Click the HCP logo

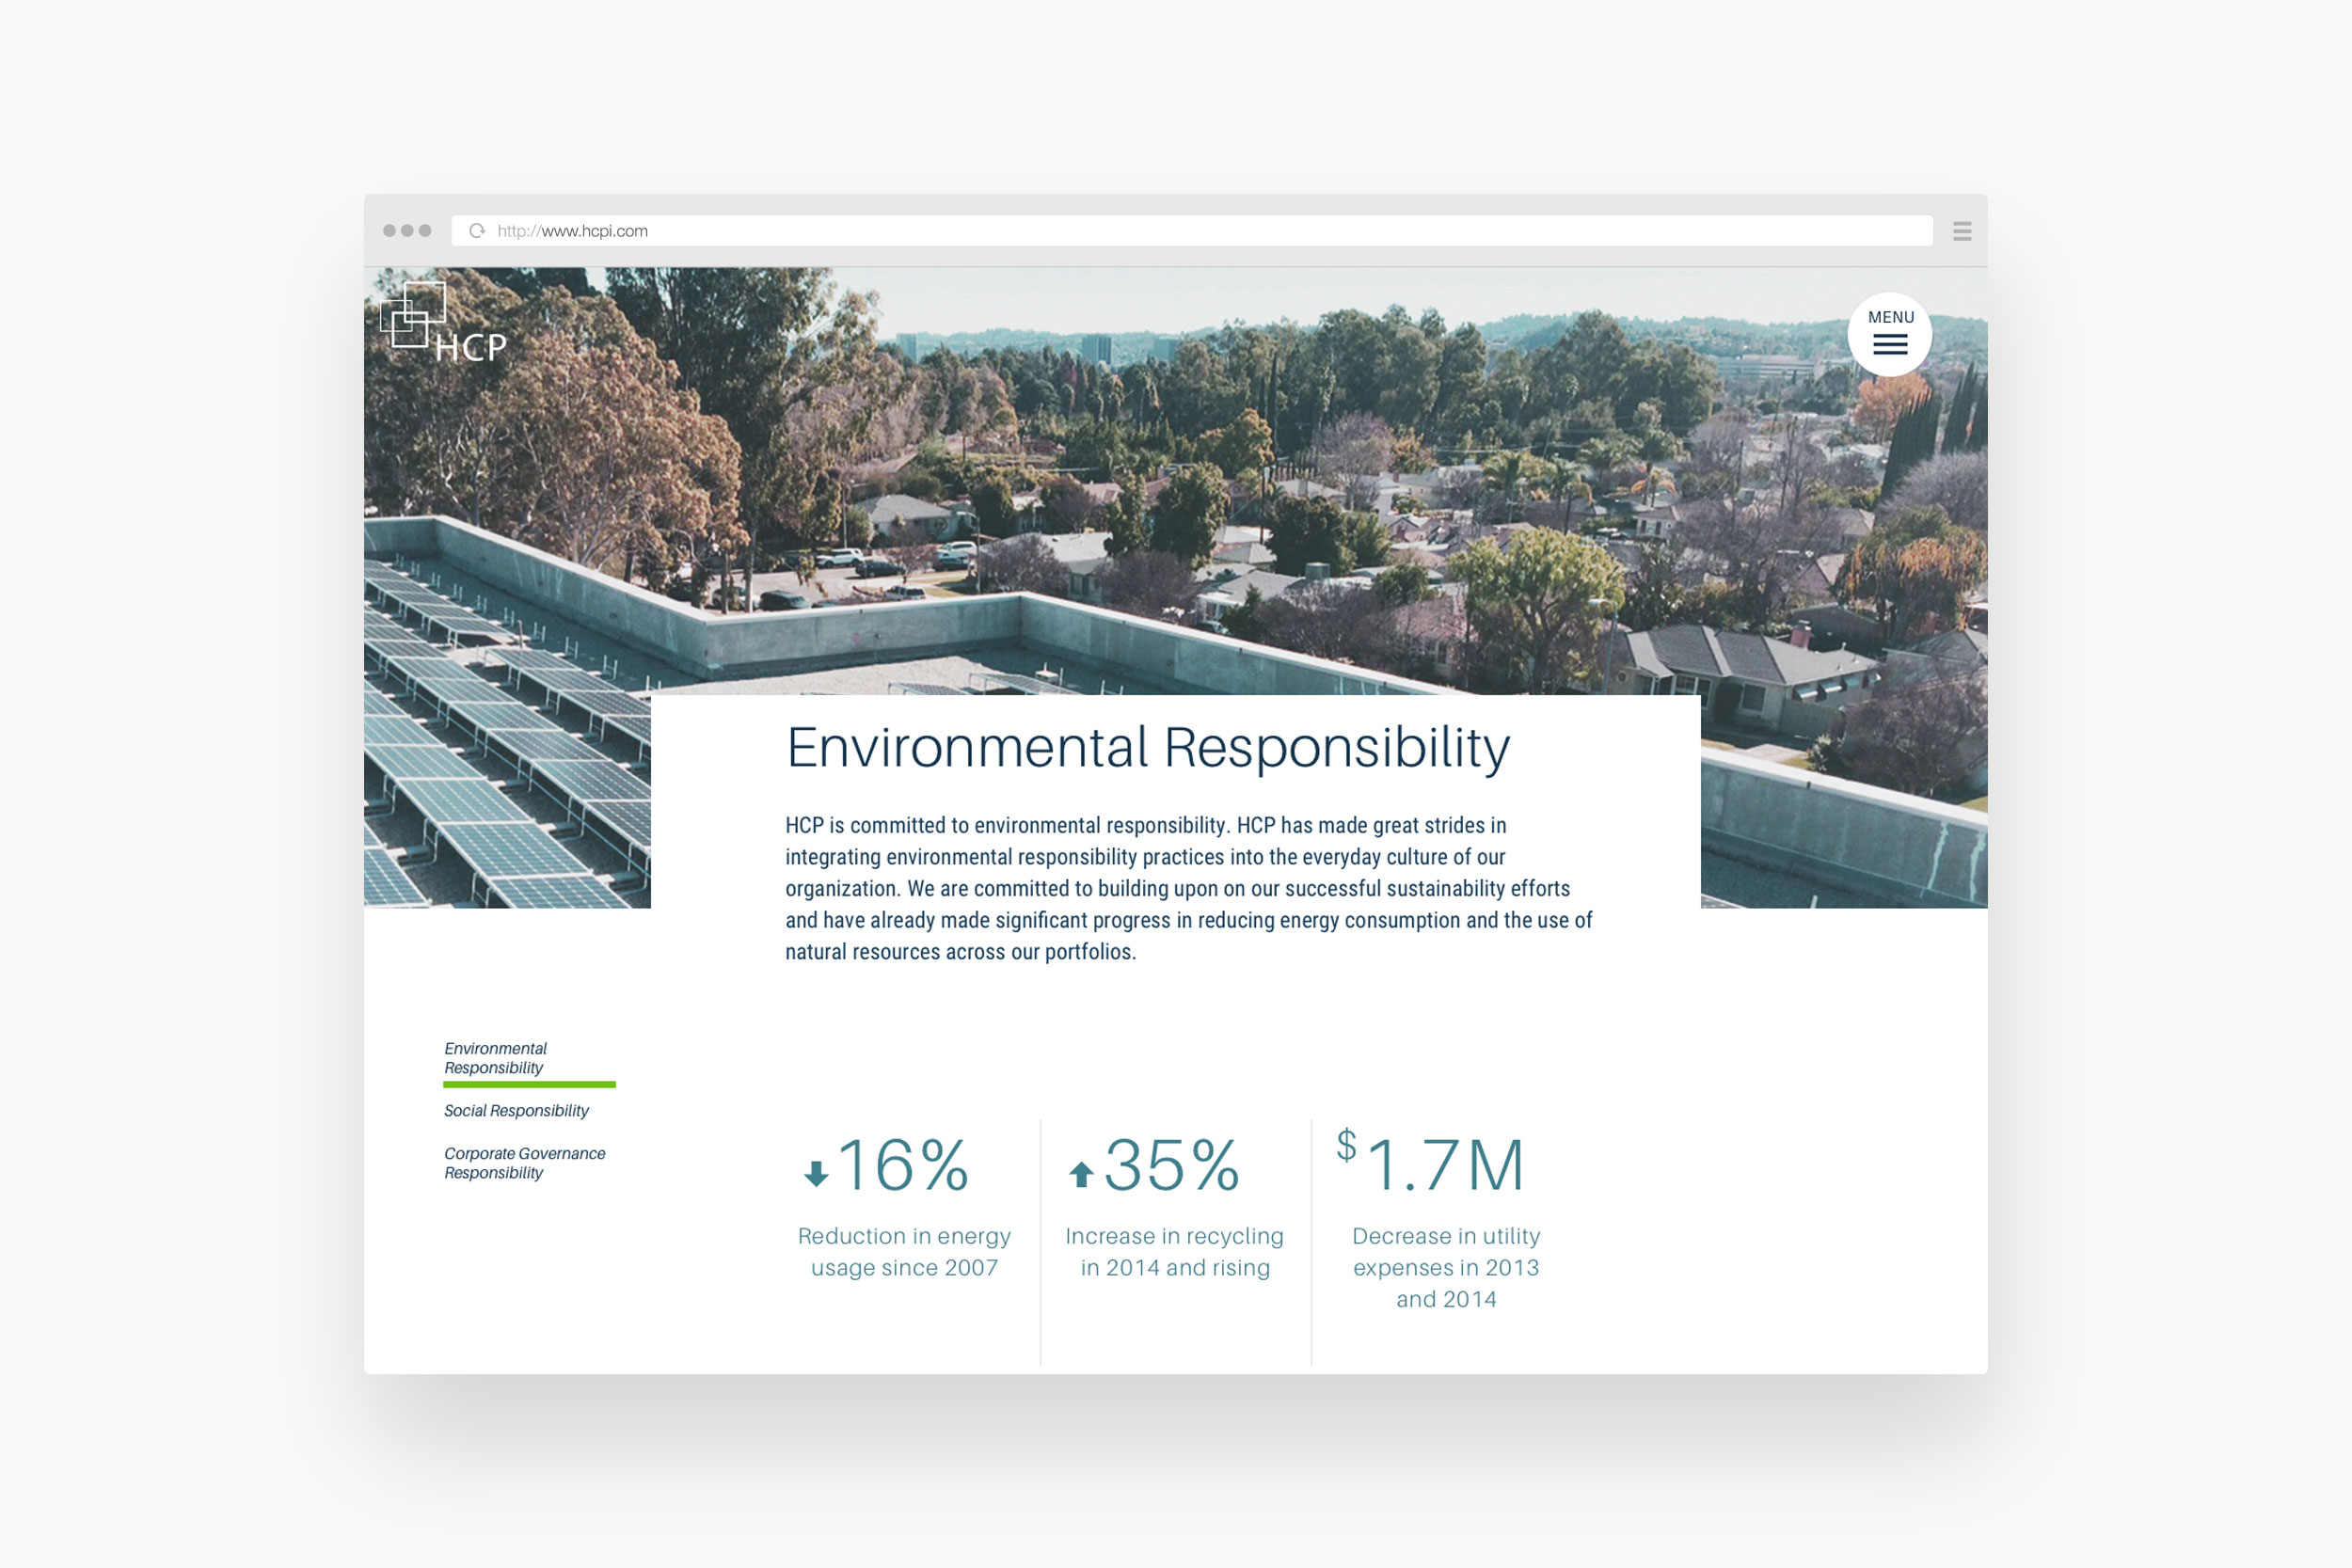click(x=443, y=322)
